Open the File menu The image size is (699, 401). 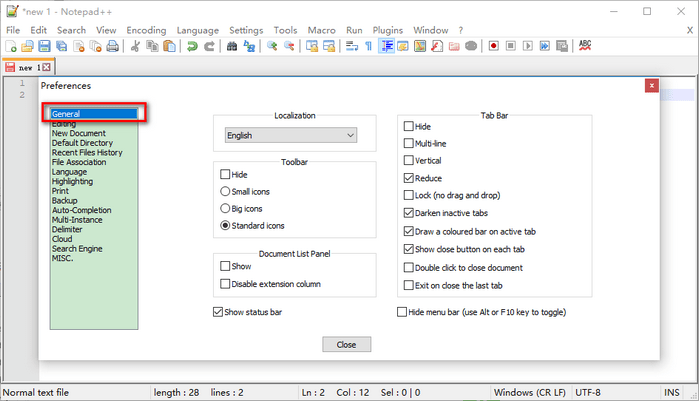click(13, 30)
